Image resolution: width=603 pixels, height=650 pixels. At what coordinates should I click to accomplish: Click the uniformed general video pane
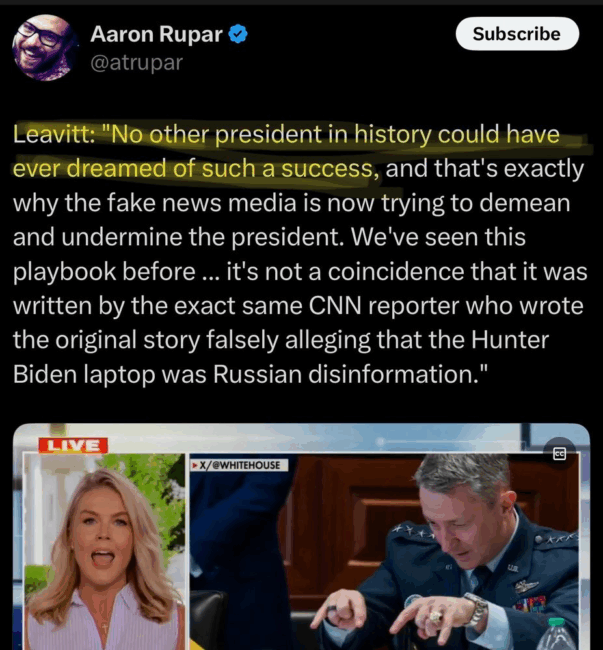[384, 551]
